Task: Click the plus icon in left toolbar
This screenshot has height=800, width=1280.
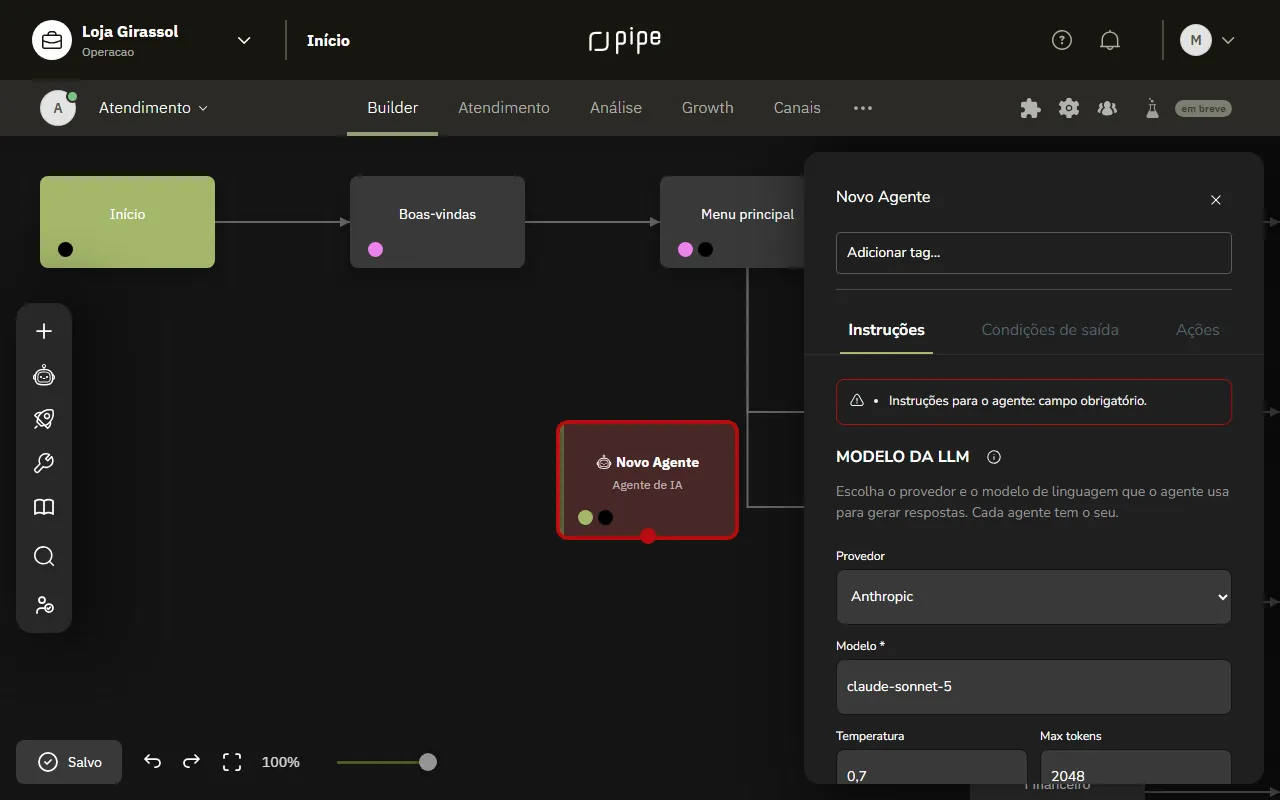Action: (x=44, y=331)
